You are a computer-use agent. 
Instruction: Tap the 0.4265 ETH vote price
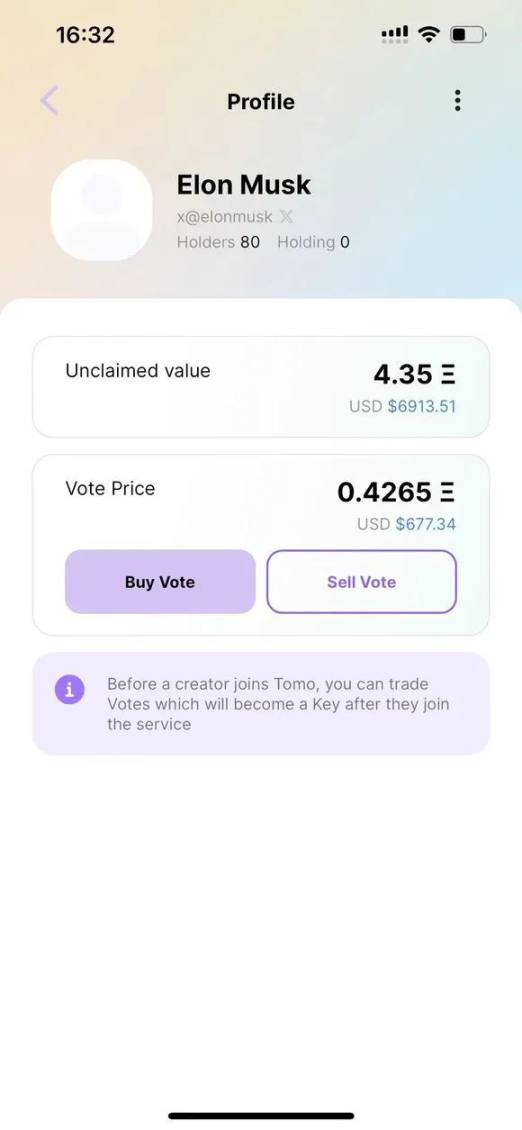pyautogui.click(x=397, y=492)
